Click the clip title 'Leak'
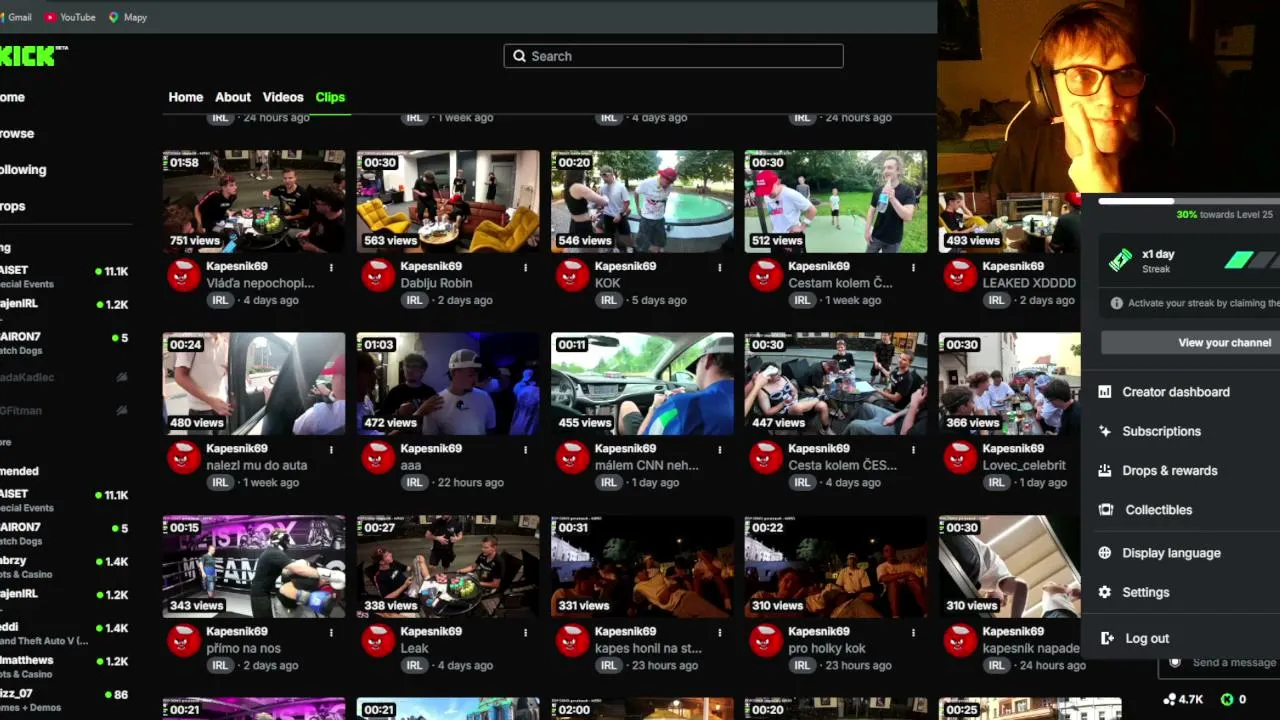The height and width of the screenshot is (720, 1280). tap(414, 648)
